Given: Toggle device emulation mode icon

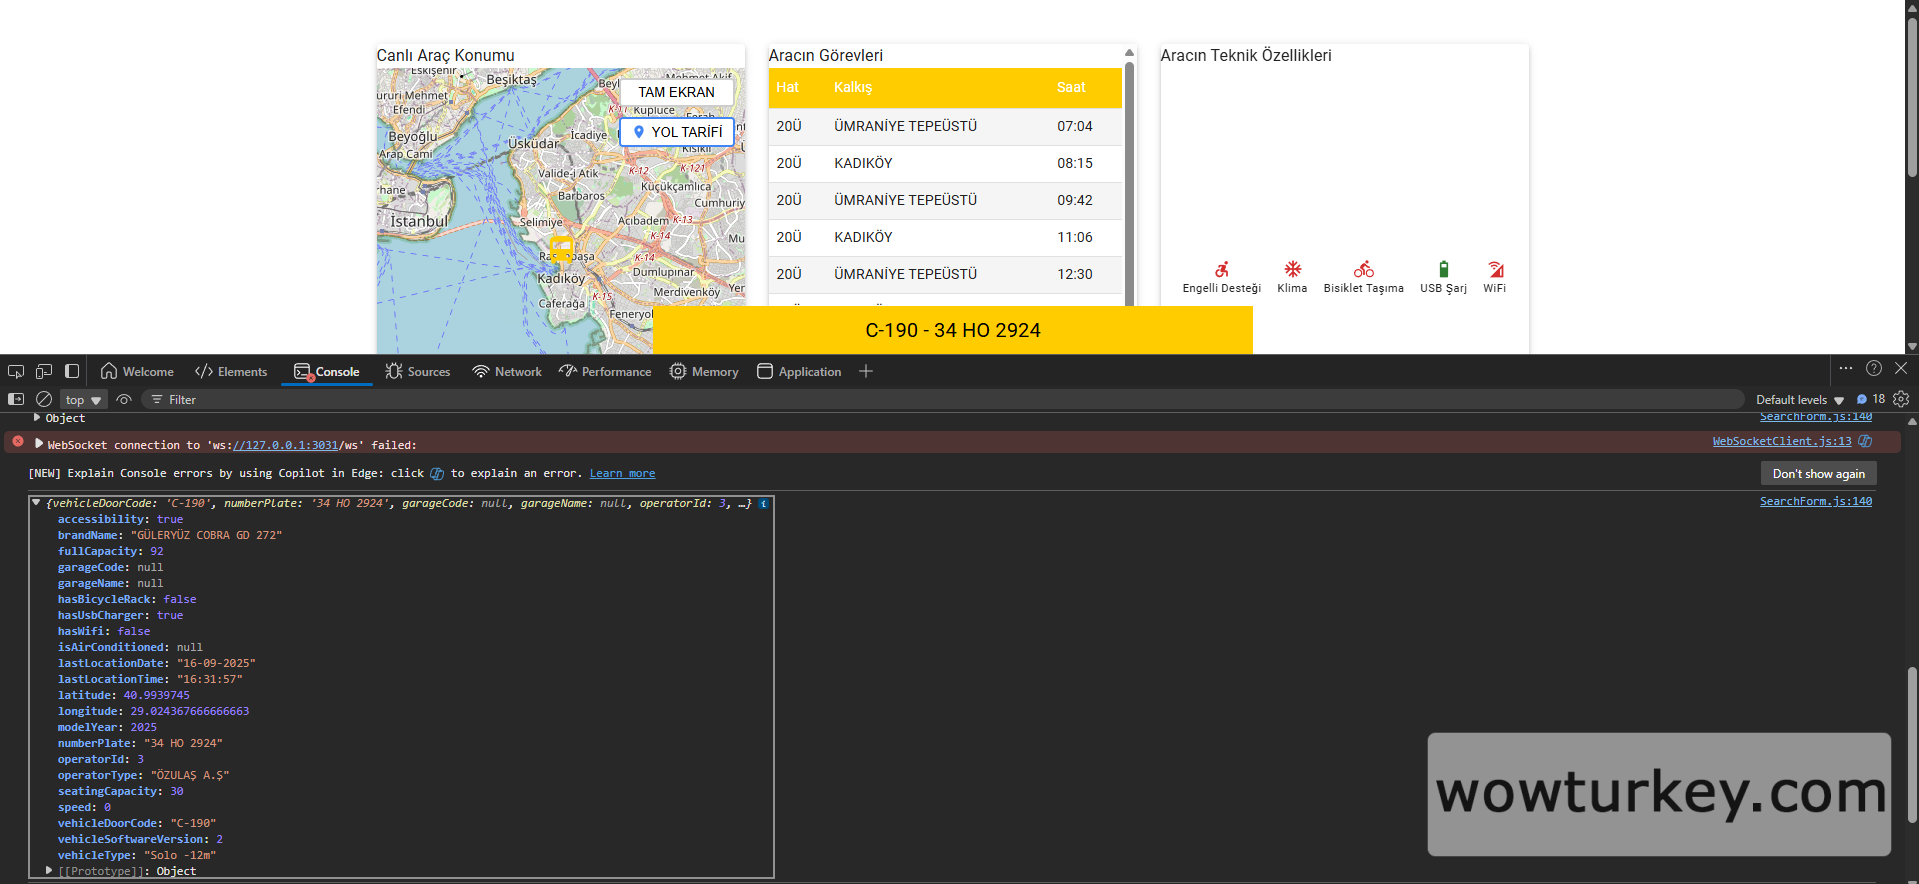Looking at the screenshot, I should (44, 371).
